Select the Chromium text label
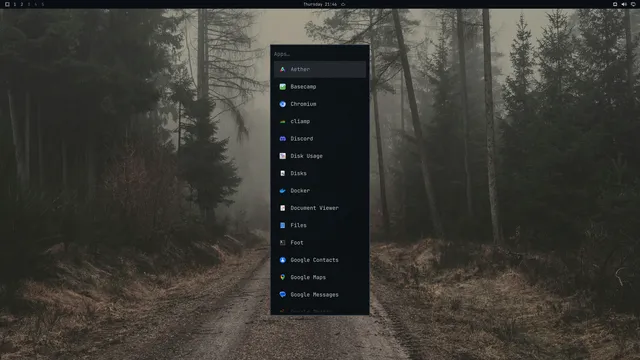Viewport: 640px width, 360px height. [303, 104]
